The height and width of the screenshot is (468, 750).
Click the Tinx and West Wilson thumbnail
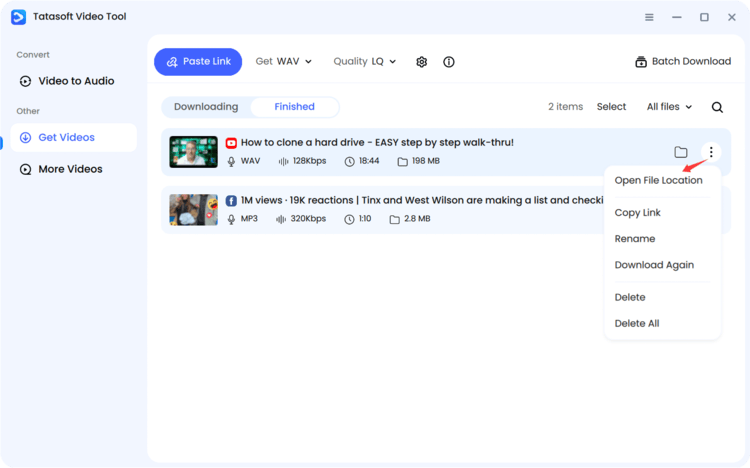(193, 210)
